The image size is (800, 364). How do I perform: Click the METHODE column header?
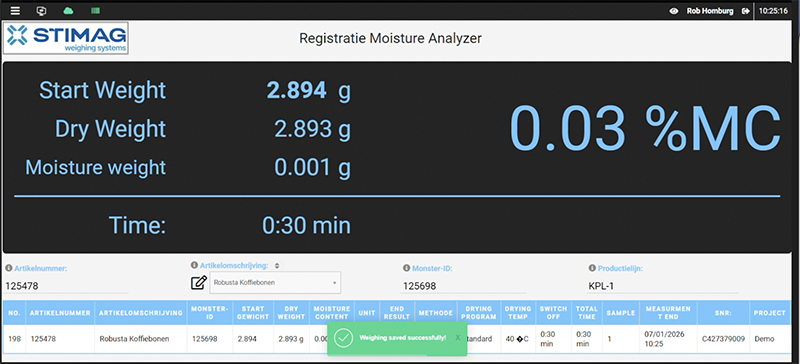click(436, 312)
